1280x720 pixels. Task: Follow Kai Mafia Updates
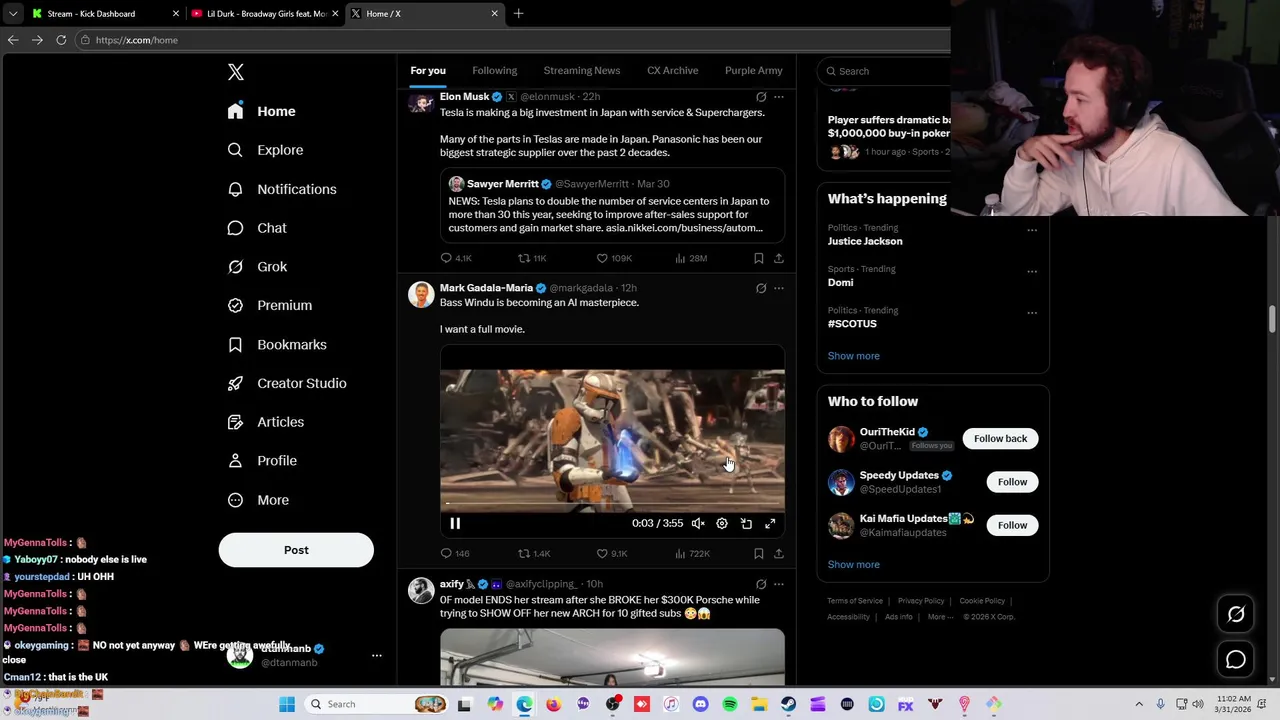pyautogui.click(x=1012, y=525)
